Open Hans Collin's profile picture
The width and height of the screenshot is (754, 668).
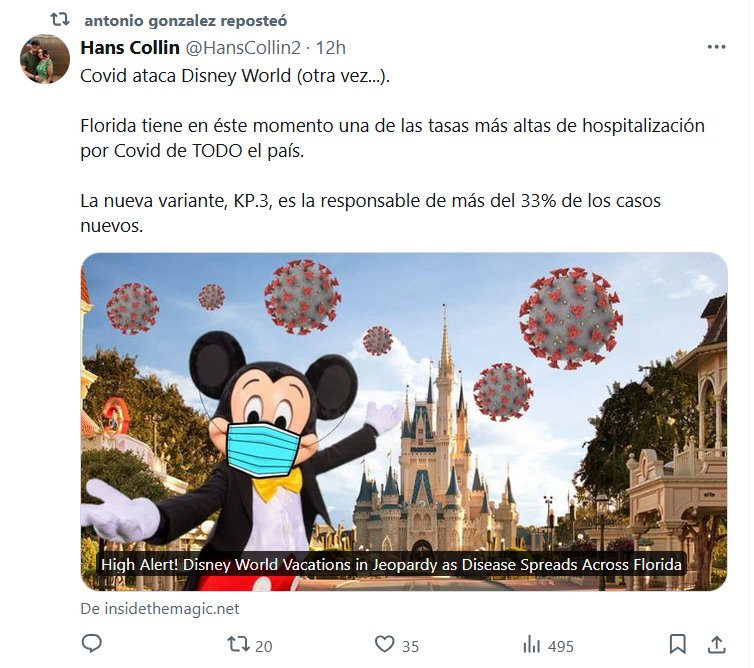point(45,59)
